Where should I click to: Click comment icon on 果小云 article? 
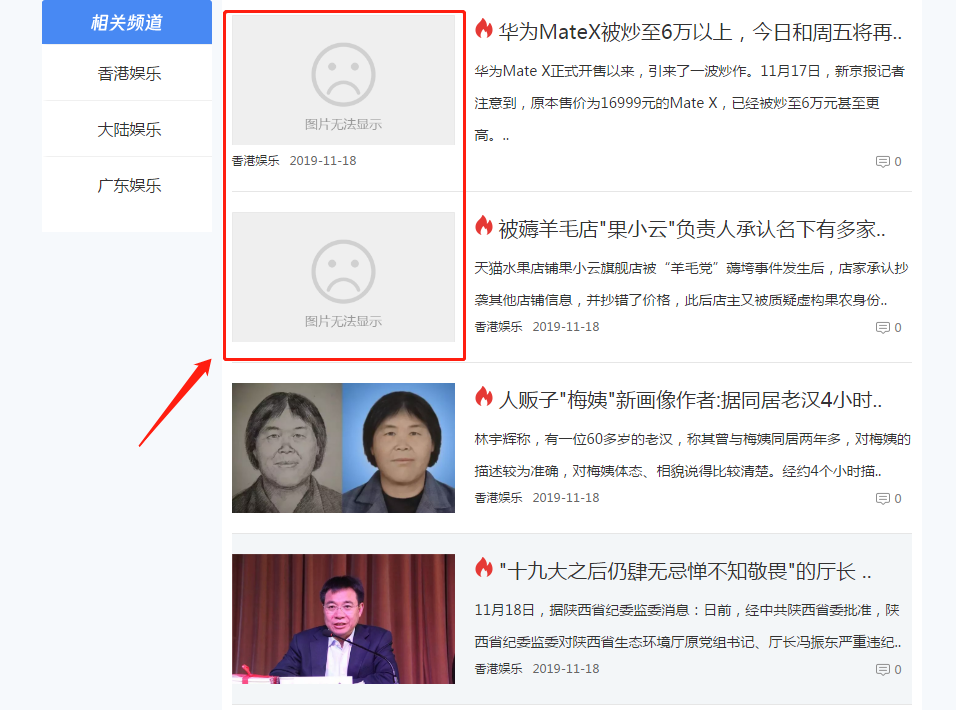(x=882, y=328)
